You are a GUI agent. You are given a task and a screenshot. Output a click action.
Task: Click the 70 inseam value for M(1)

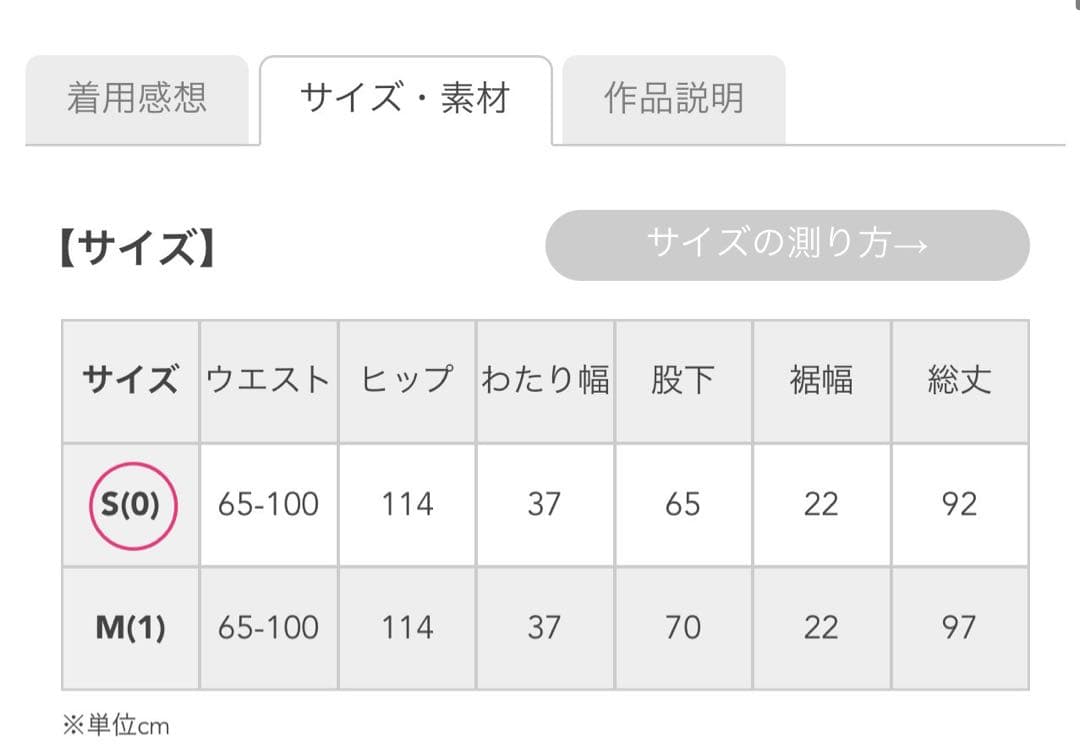(683, 628)
